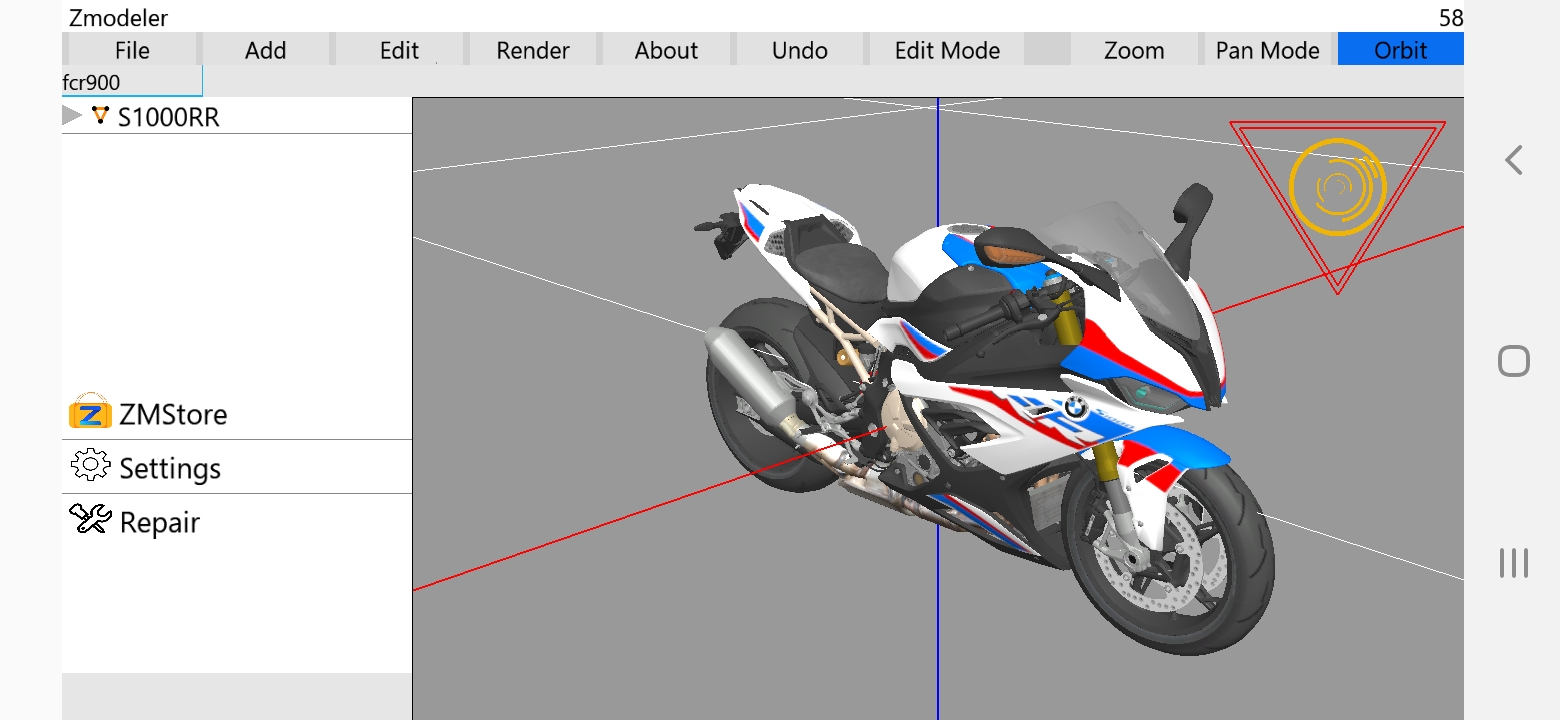The image size is (1560, 720).
Task: Click the orange orbit gizmo in viewport
Action: tap(1338, 187)
